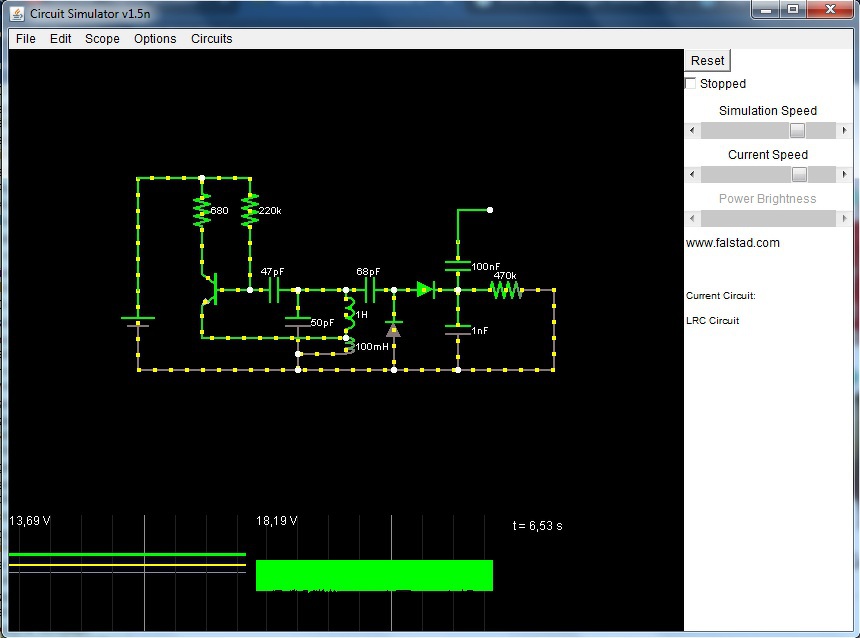Click the Current Speed slider thumb
The width and height of the screenshot is (860, 638).
800,174
